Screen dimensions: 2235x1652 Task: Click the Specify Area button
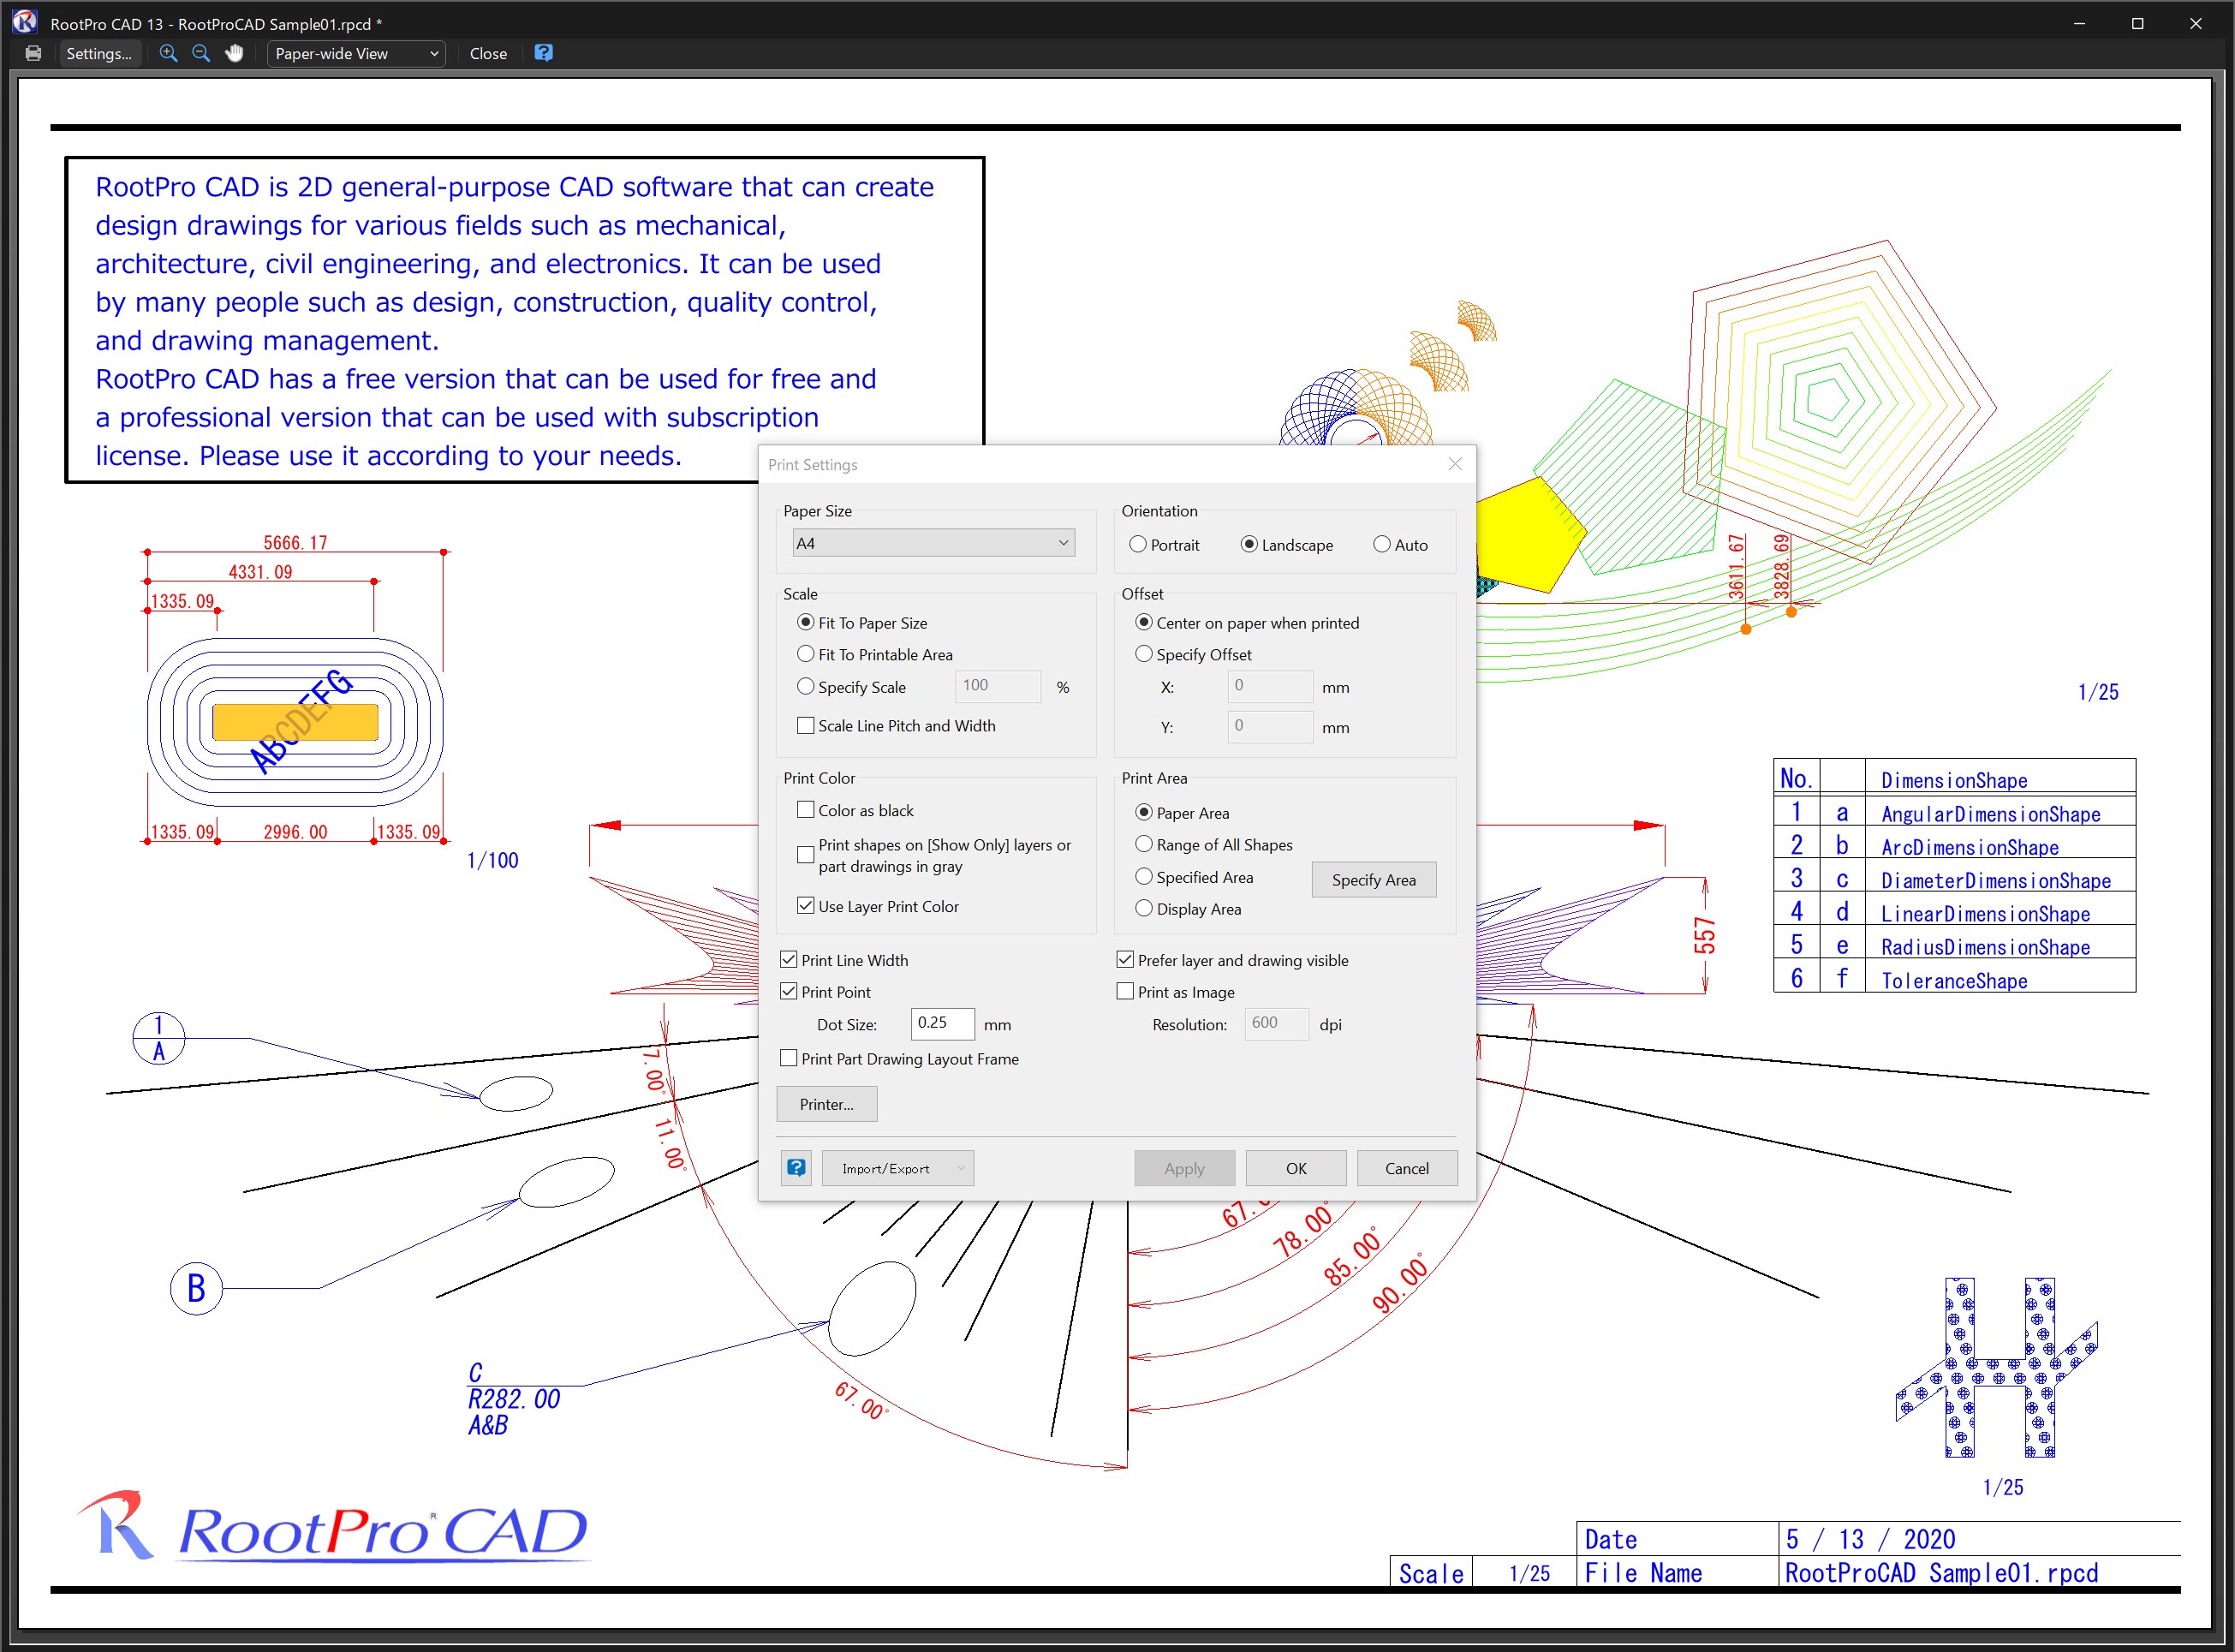coord(1373,880)
